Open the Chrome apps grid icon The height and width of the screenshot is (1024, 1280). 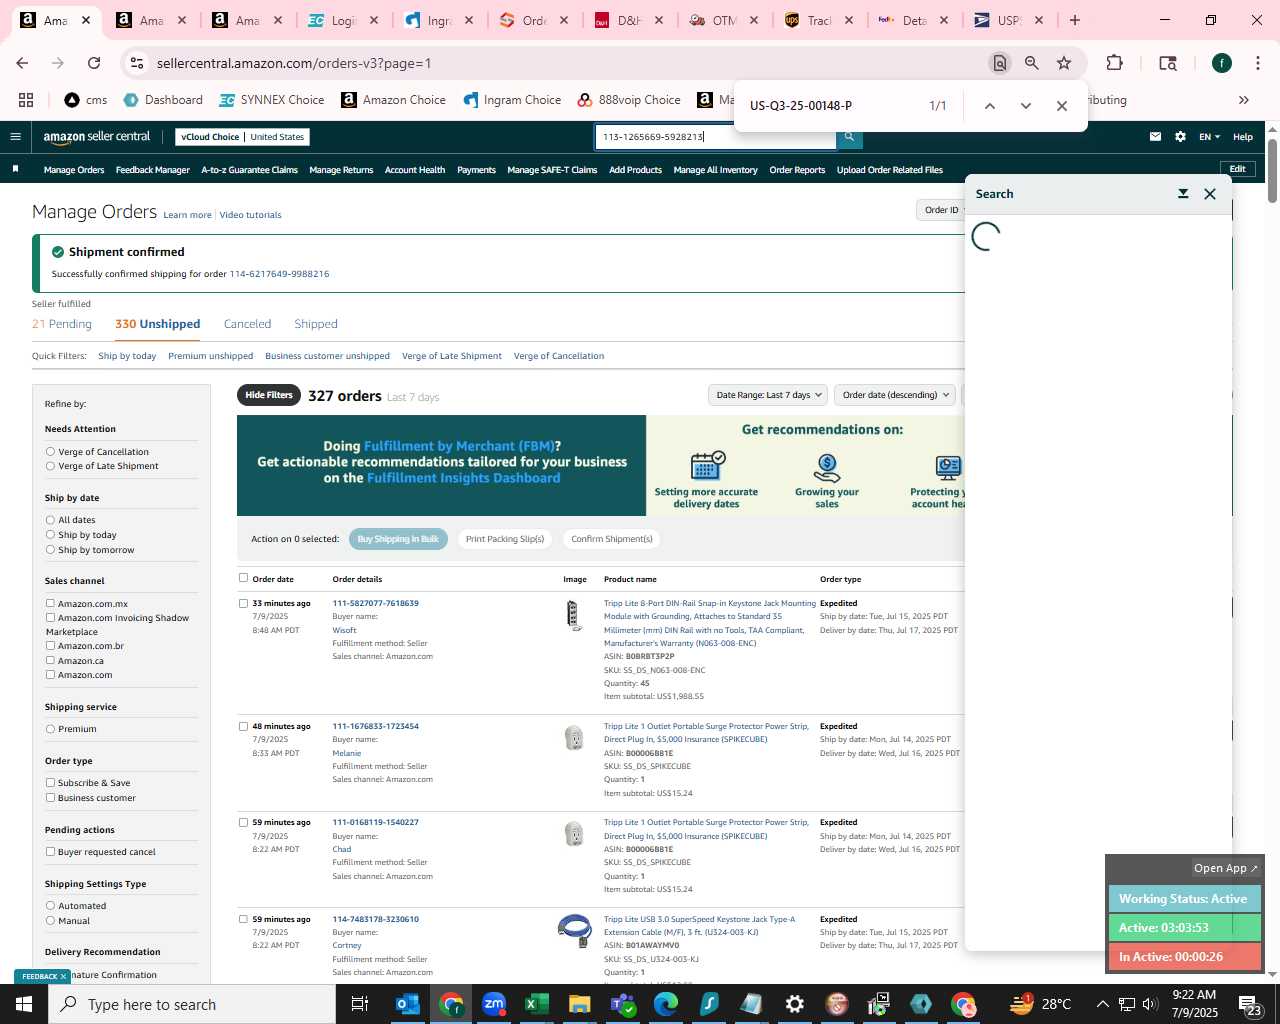coord(26,100)
